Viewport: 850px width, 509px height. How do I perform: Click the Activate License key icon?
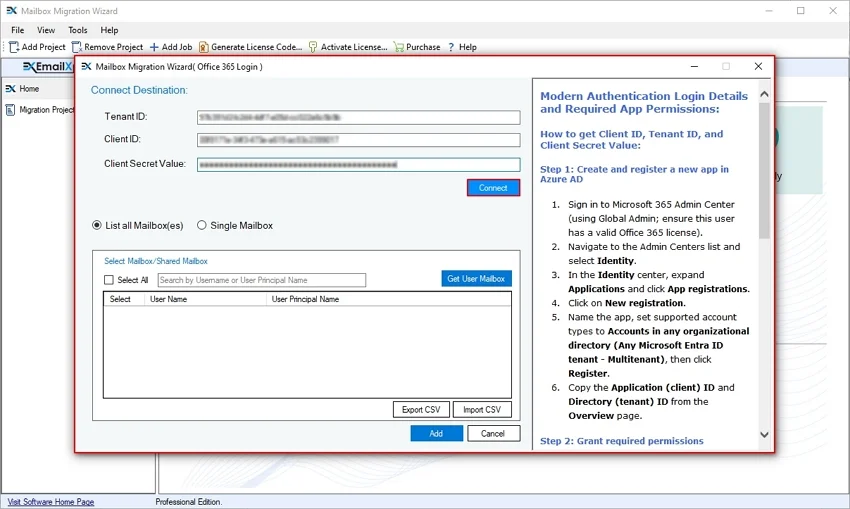(x=313, y=47)
